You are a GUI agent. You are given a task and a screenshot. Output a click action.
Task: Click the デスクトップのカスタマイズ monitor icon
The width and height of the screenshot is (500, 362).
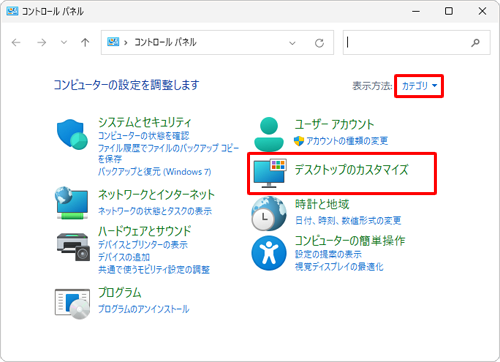(x=270, y=173)
